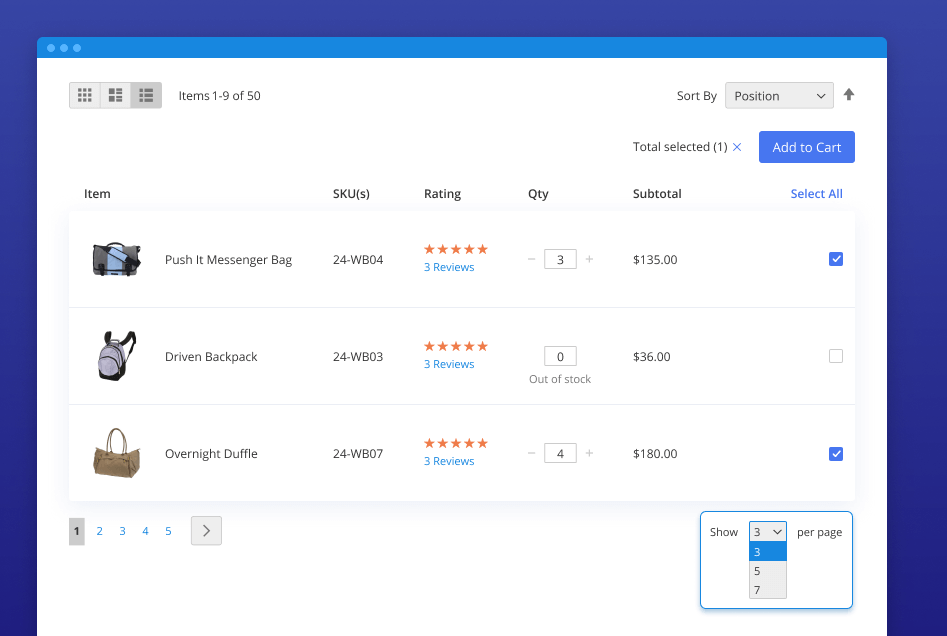The width and height of the screenshot is (947, 636).
Task: Collapse the per page dropdown
Action: [768, 532]
